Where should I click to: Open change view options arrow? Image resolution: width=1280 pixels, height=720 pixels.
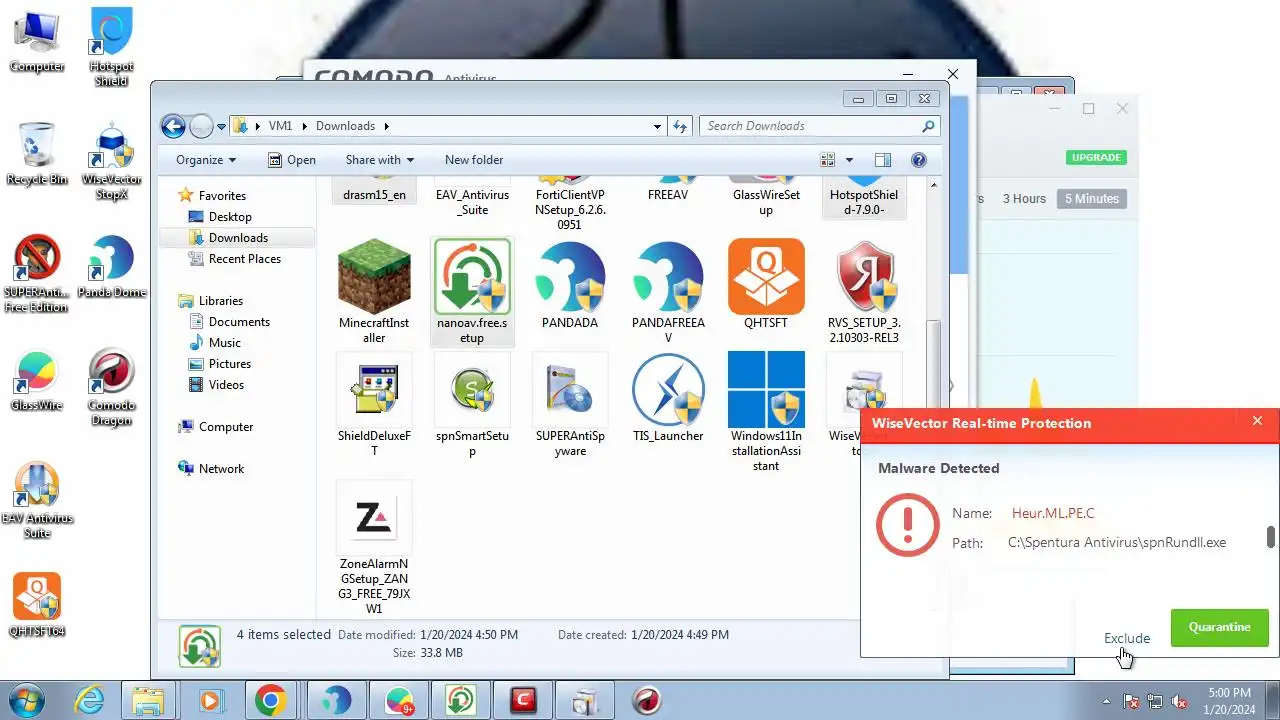coord(849,160)
